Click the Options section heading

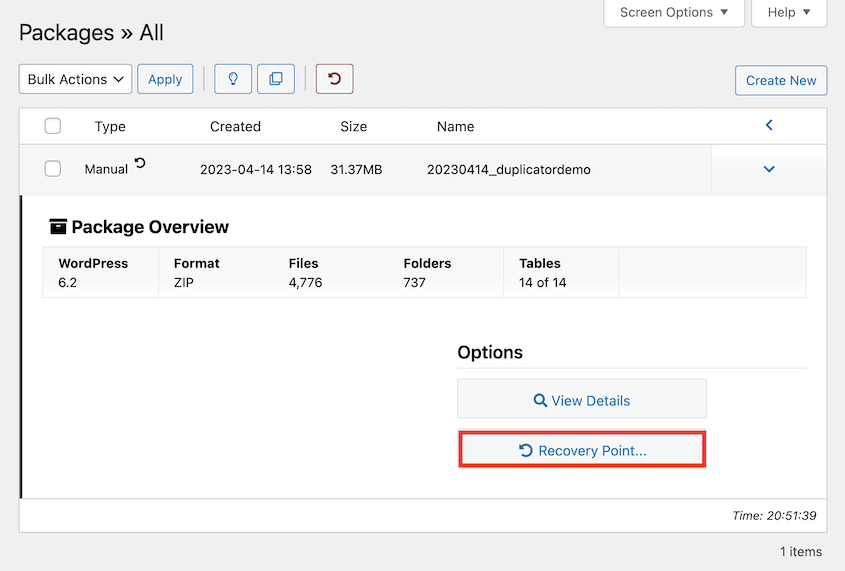click(490, 352)
